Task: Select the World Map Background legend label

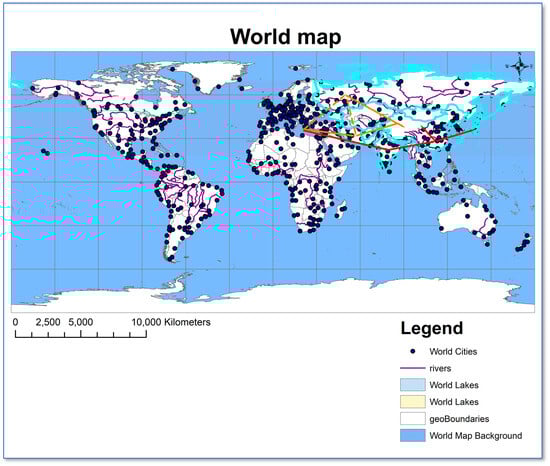Action: tap(476, 436)
